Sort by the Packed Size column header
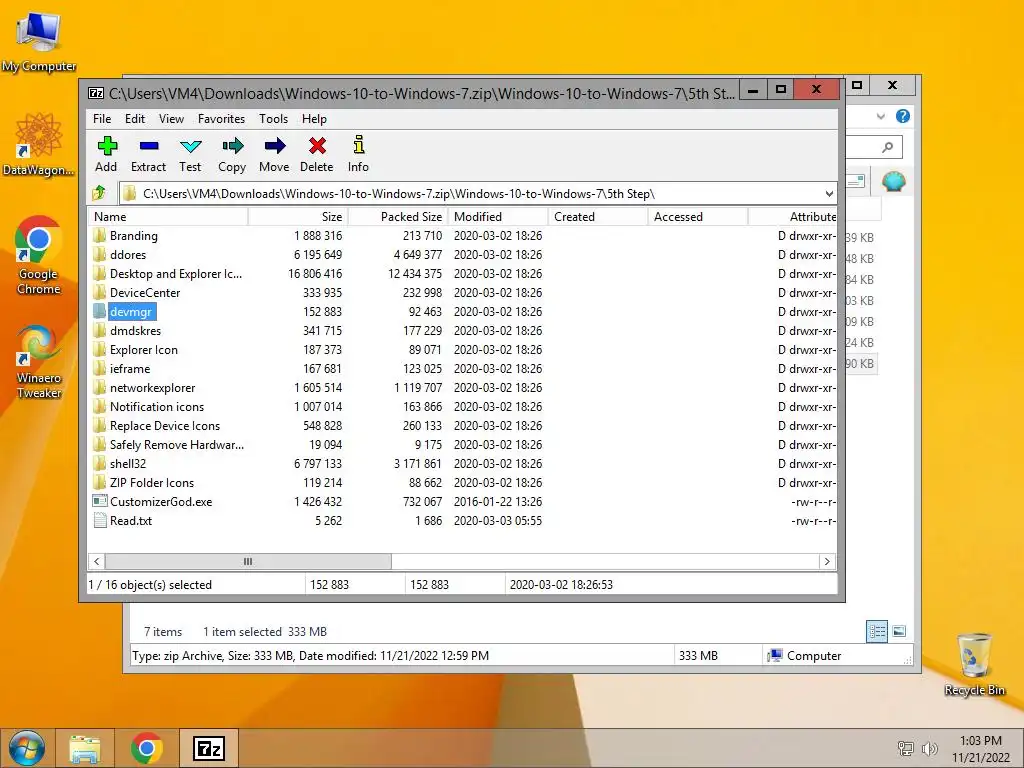The image size is (1024, 768). coord(398,217)
